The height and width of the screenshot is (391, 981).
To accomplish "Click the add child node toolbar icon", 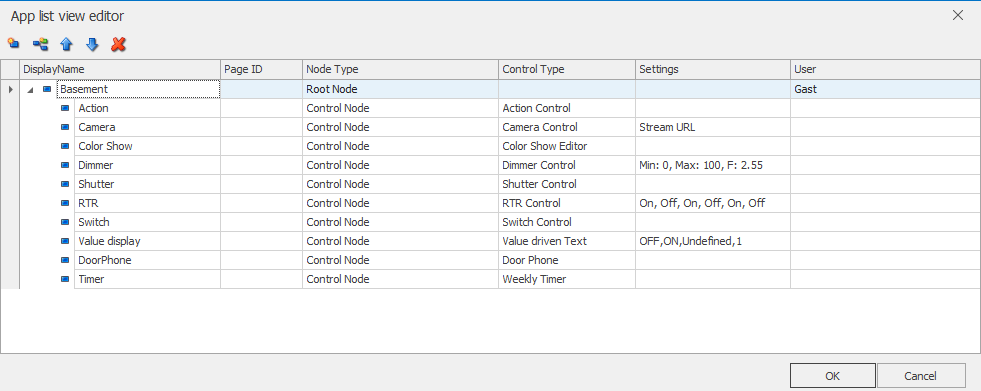I will point(40,44).
